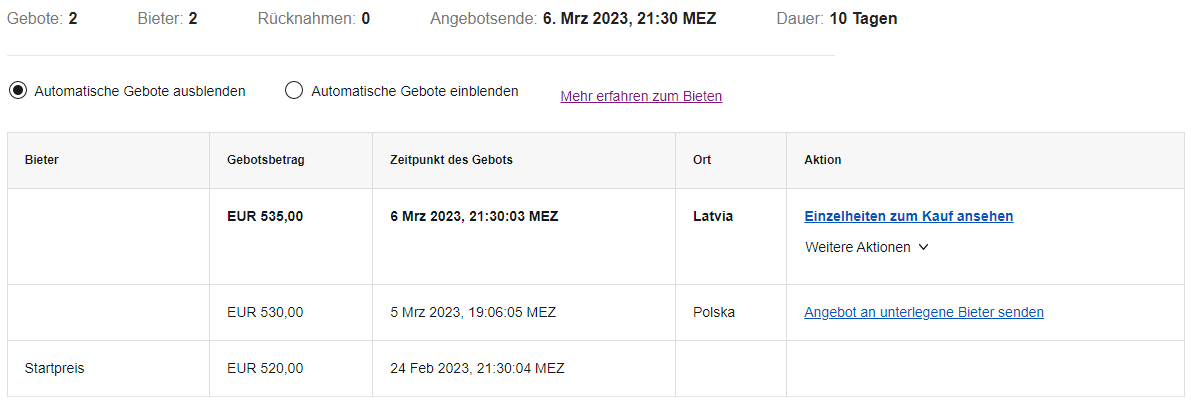
Task: Click the EUR 535,00 winning bid amount
Action: pos(265,216)
